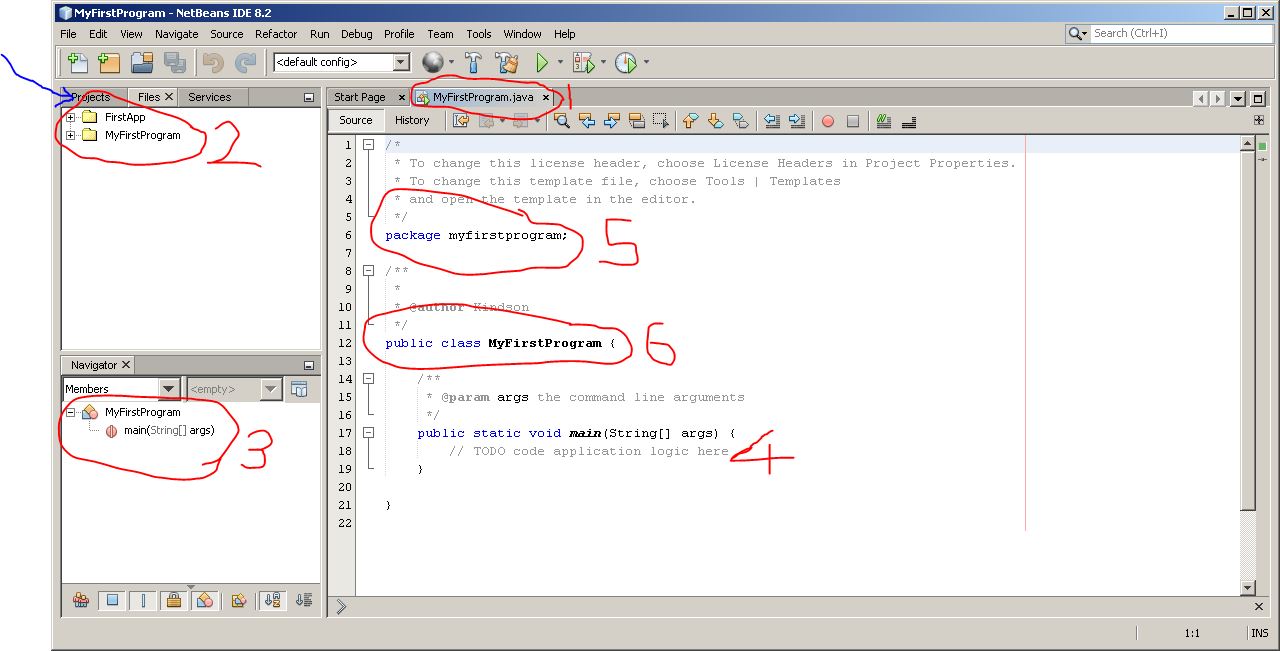The width and height of the screenshot is (1280, 651).
Task: Create a new project with the New Project icon
Action: [108, 62]
